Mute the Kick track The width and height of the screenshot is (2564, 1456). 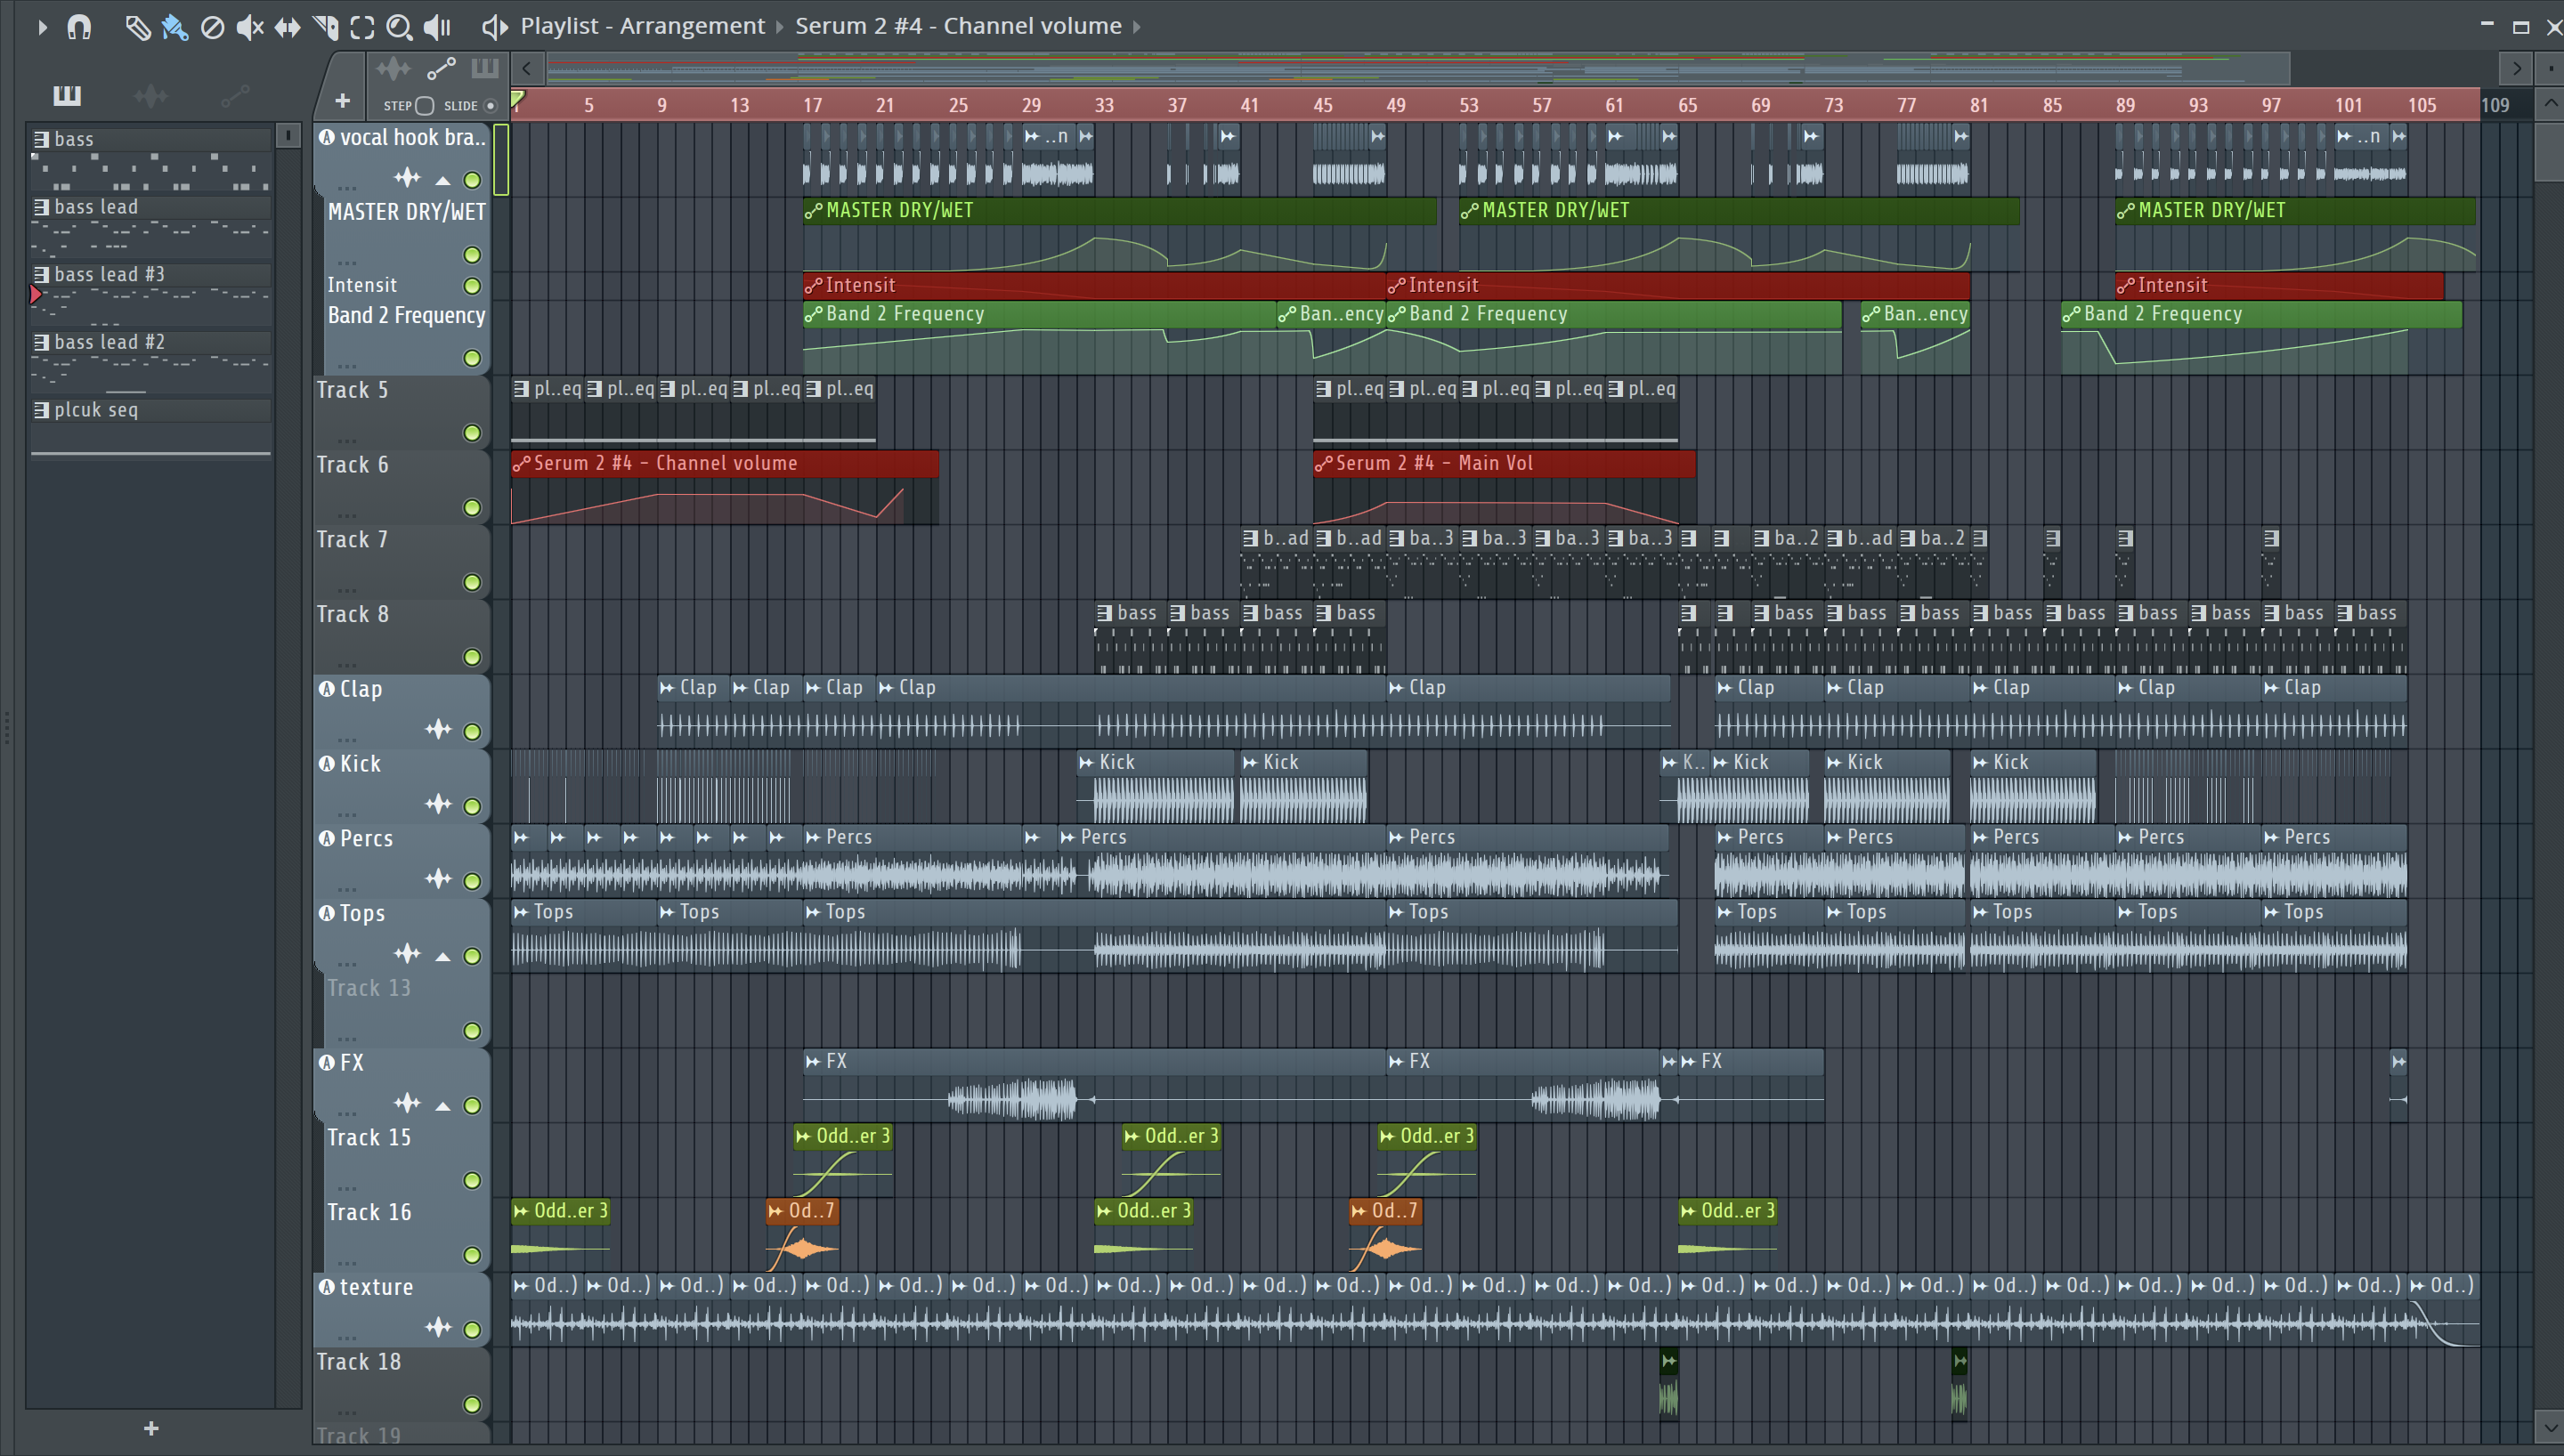(472, 807)
